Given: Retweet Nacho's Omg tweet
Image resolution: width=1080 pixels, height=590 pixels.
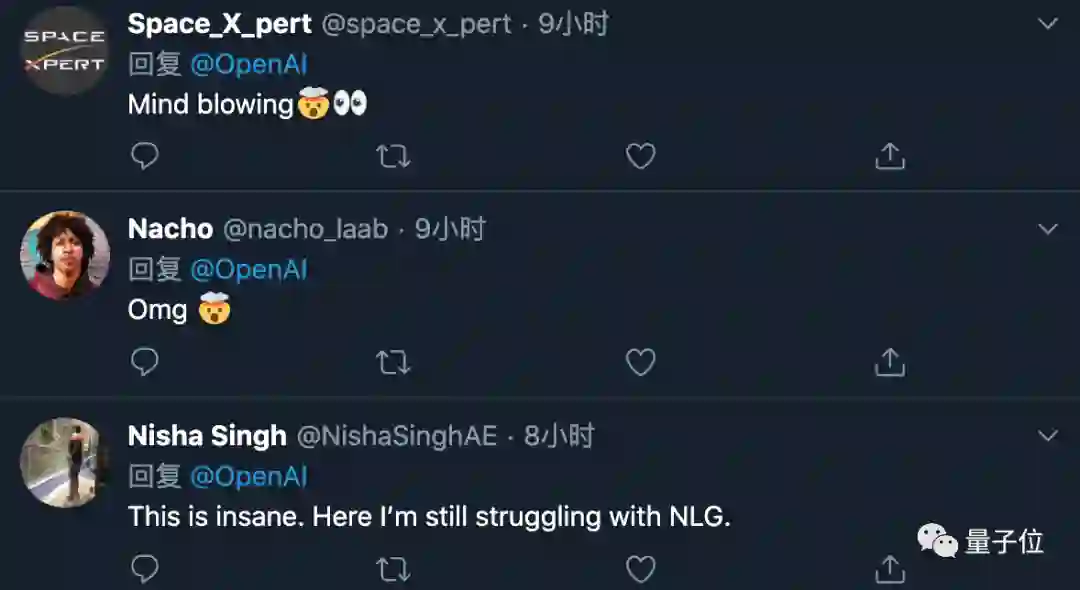Looking at the screenshot, I should tap(393, 362).
